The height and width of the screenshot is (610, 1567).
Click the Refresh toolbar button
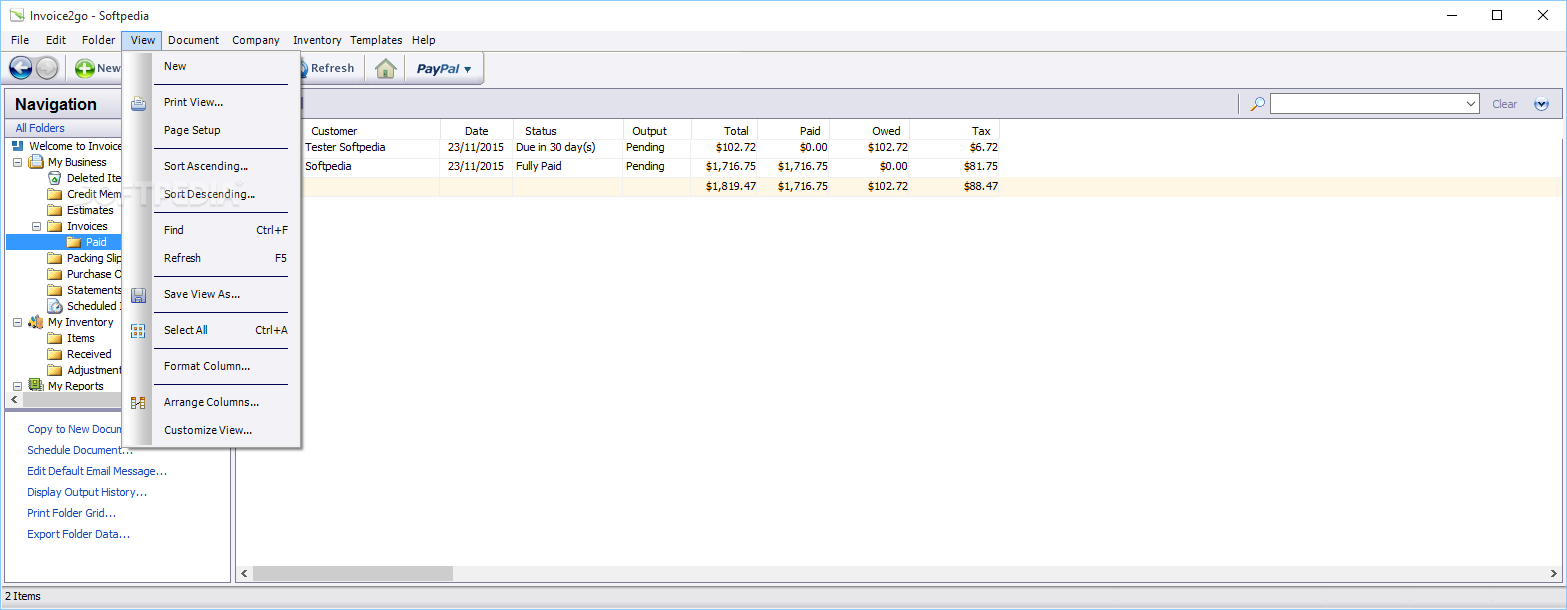click(330, 68)
